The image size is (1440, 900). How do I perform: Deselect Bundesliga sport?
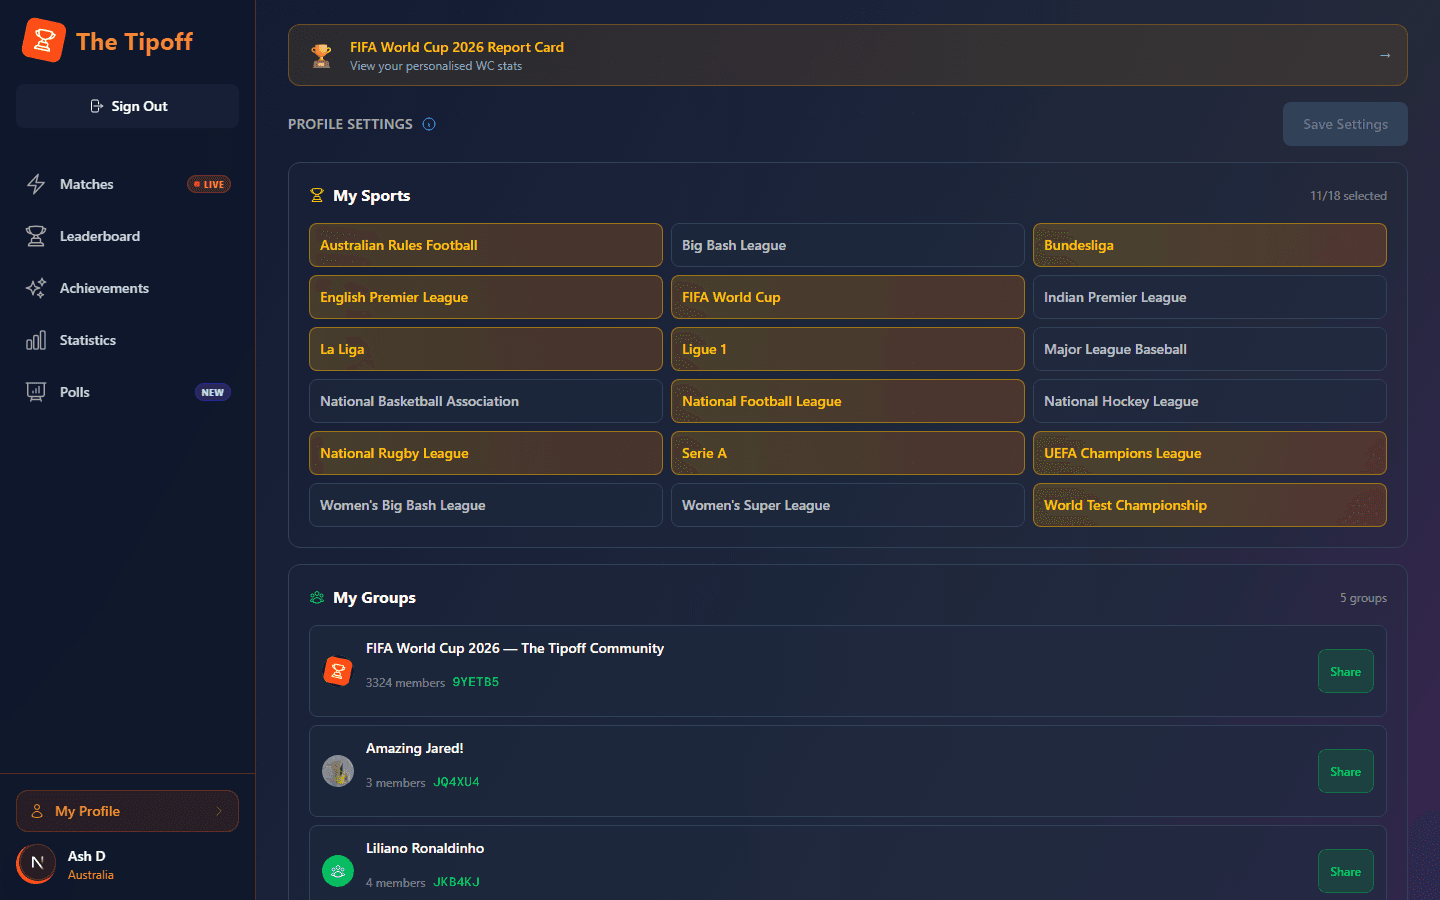(x=1210, y=245)
